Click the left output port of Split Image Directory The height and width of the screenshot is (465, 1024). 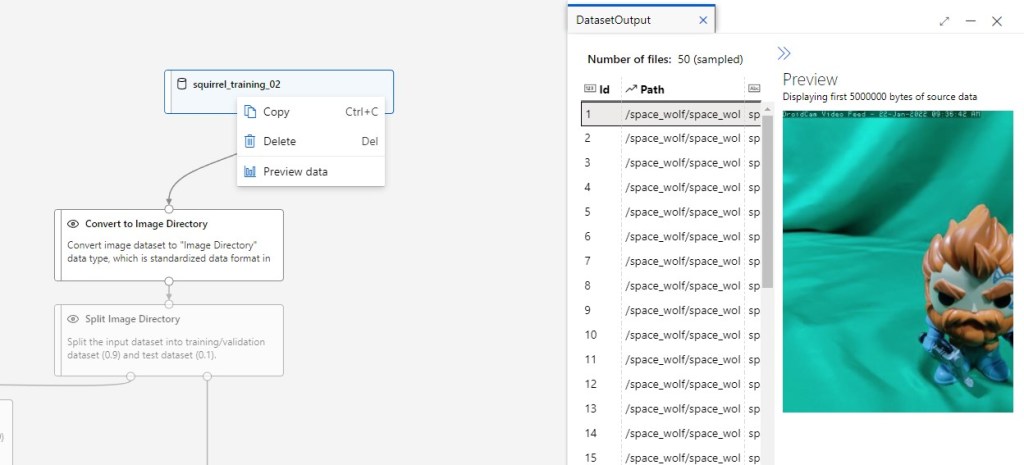pyautogui.click(x=131, y=376)
